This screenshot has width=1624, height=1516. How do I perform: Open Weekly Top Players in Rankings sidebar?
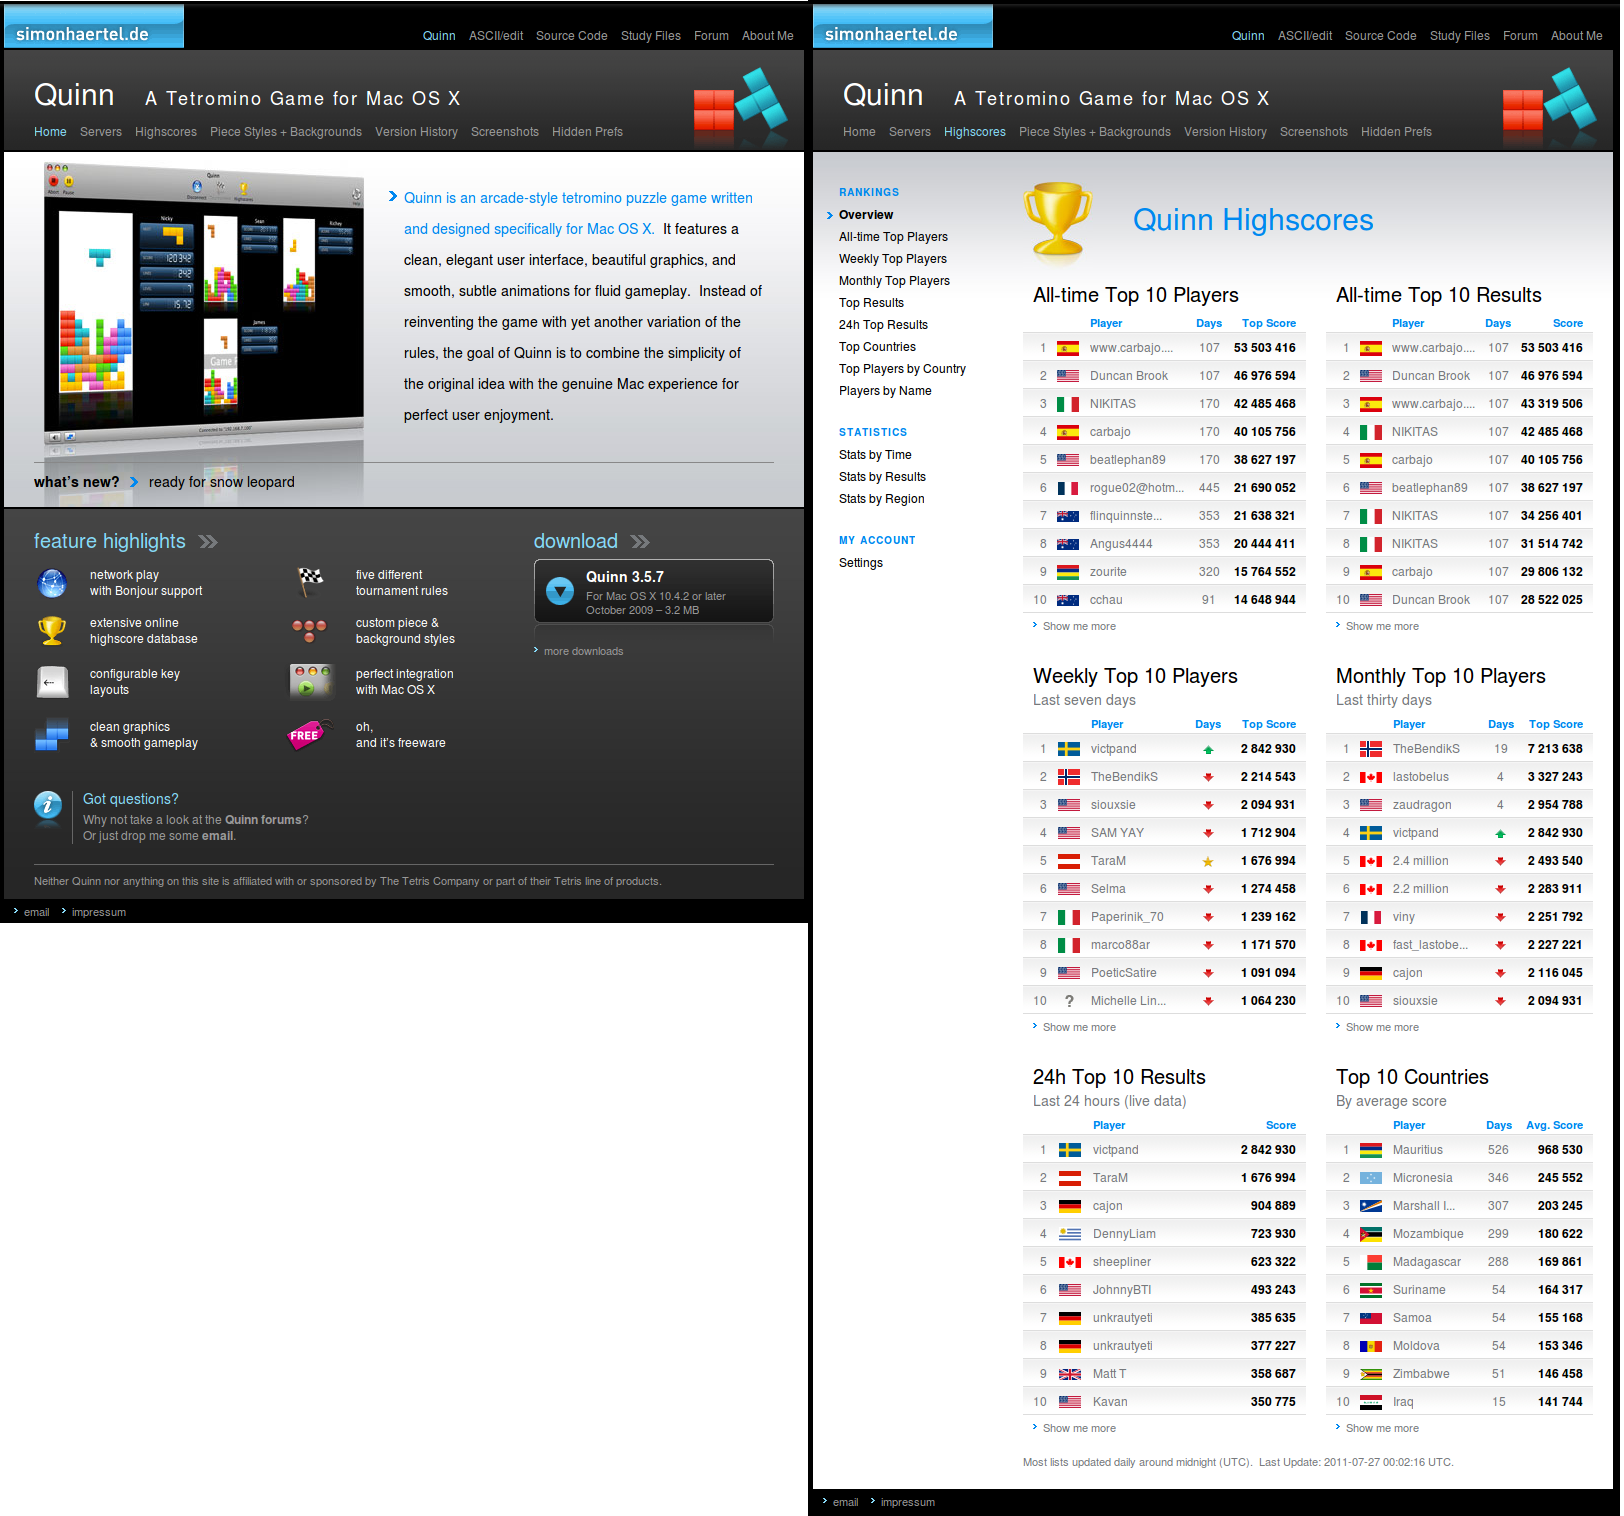893,259
